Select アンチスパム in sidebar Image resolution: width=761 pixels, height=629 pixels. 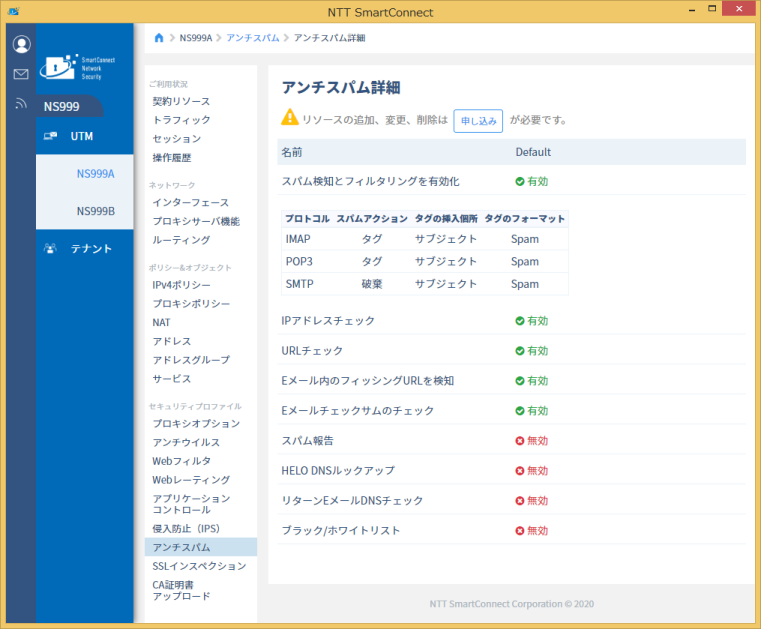click(x=200, y=547)
